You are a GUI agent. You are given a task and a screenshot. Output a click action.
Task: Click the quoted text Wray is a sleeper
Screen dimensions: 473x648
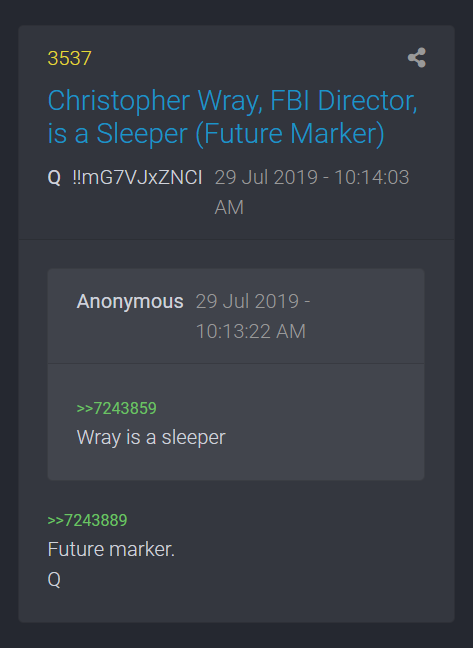tap(151, 438)
